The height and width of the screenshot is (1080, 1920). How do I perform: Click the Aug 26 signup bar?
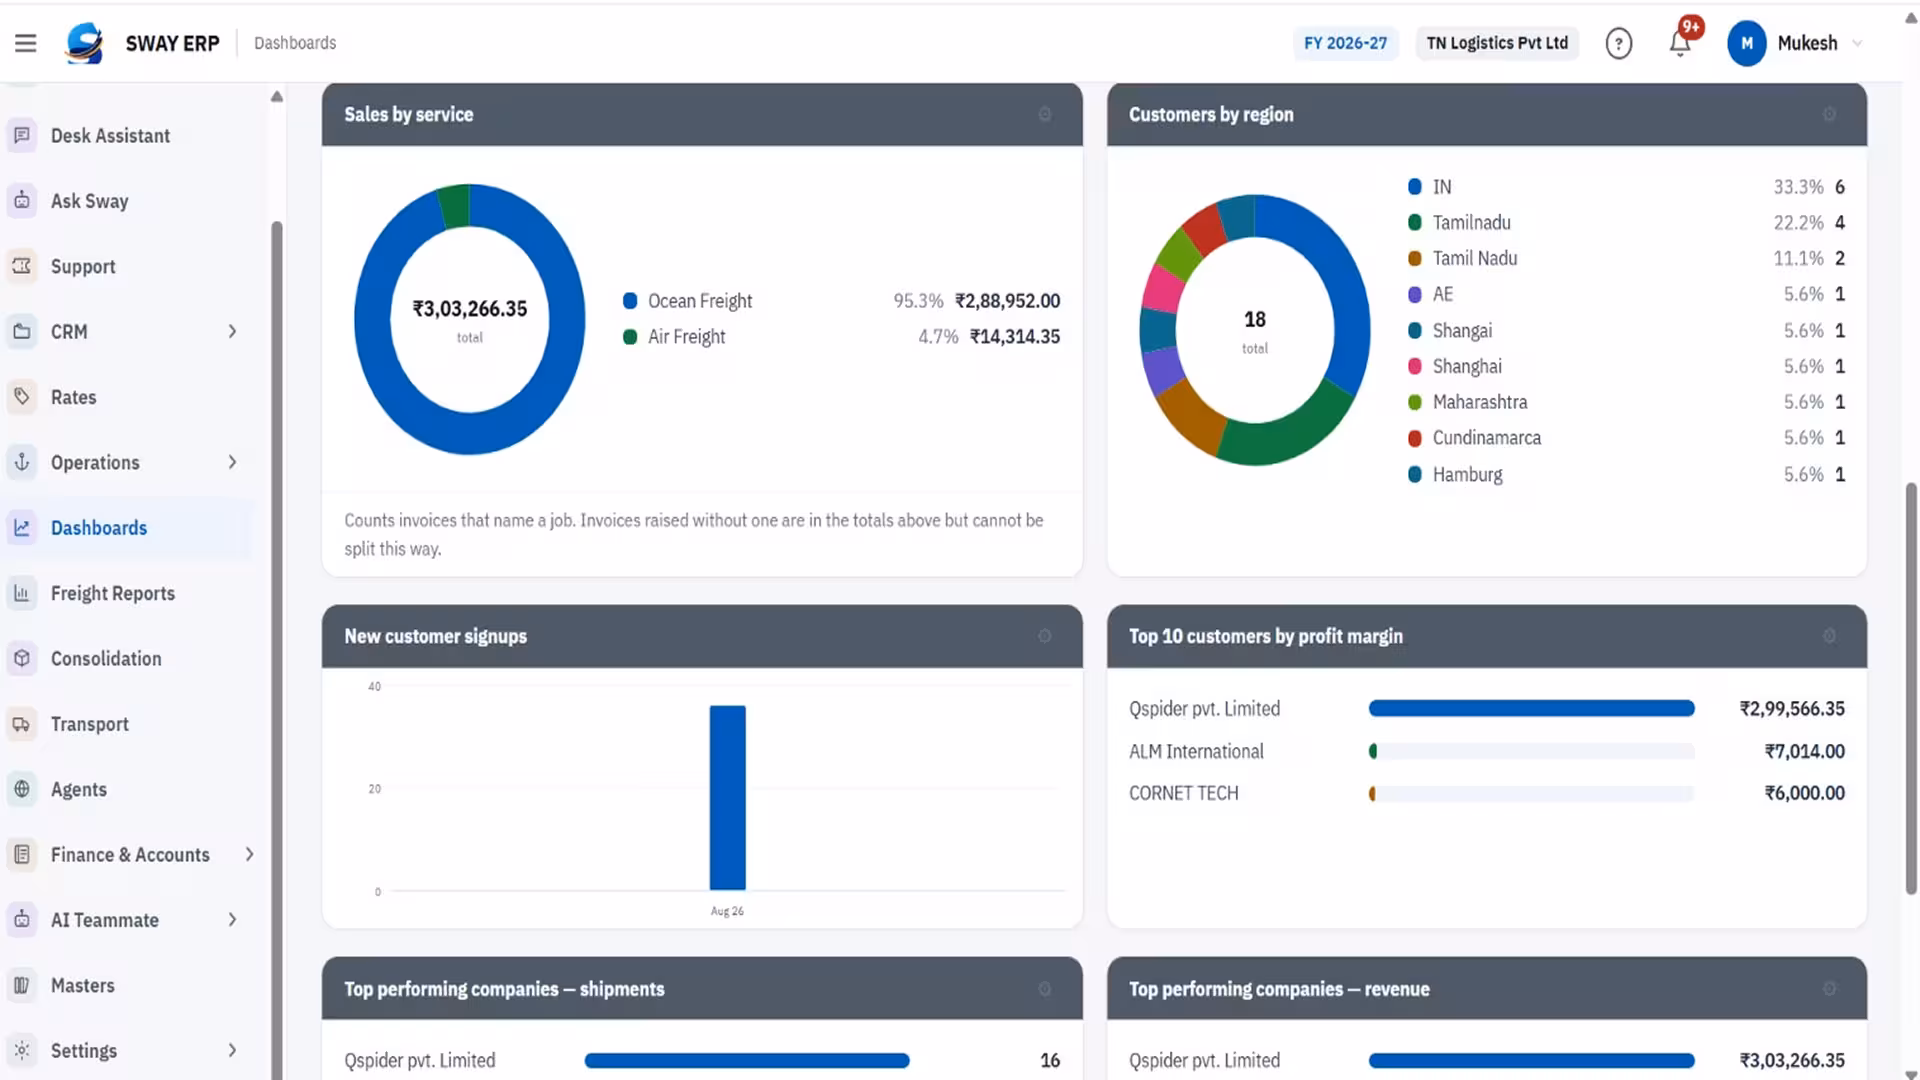727,798
